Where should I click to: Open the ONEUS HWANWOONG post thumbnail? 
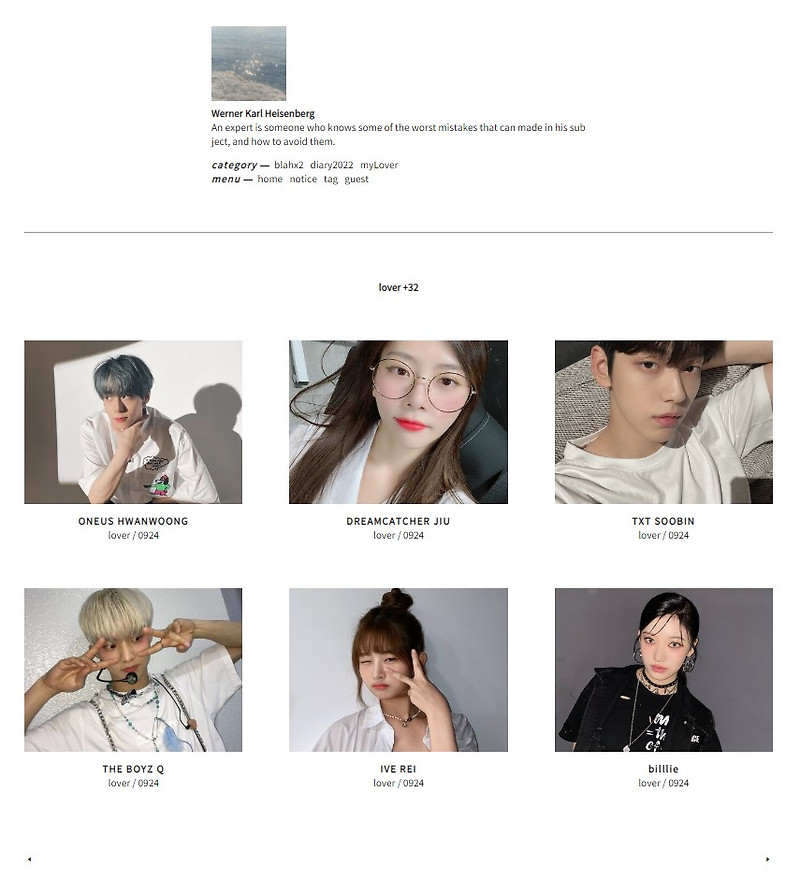pyautogui.click(x=133, y=422)
